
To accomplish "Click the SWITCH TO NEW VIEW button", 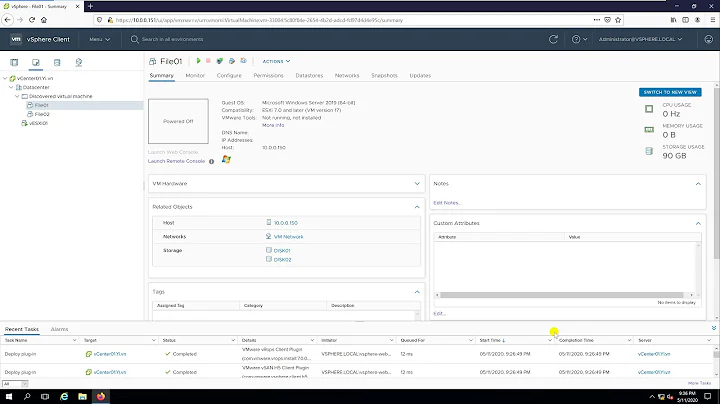I will (x=670, y=92).
